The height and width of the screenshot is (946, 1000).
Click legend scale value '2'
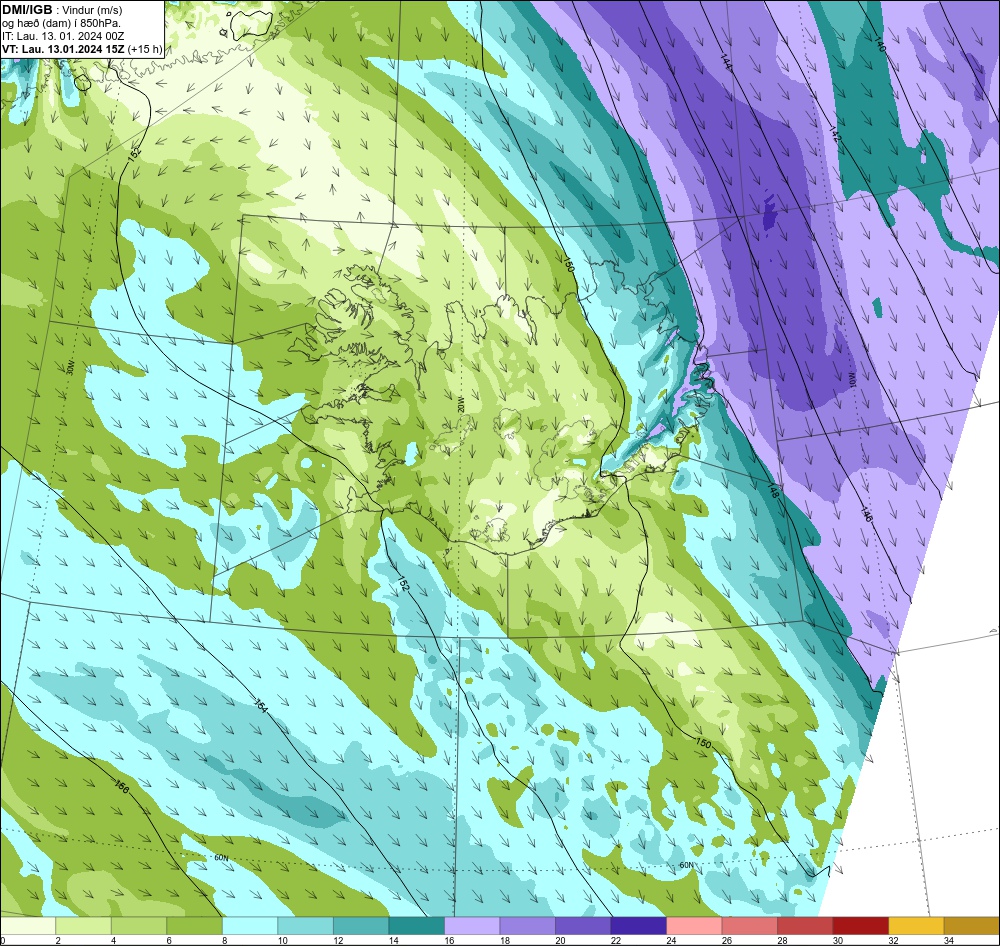tap(57, 940)
